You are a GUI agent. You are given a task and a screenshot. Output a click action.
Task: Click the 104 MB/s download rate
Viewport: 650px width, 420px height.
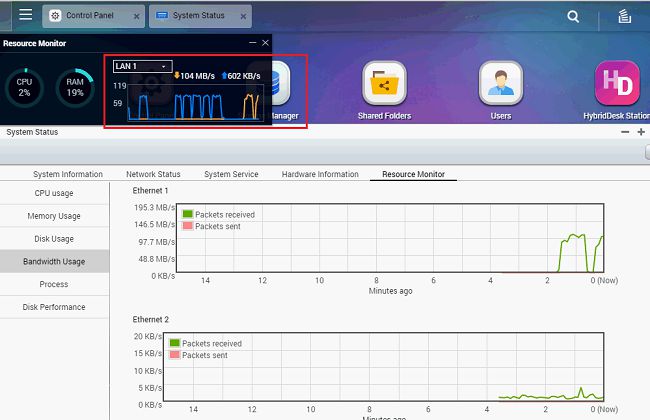194,76
